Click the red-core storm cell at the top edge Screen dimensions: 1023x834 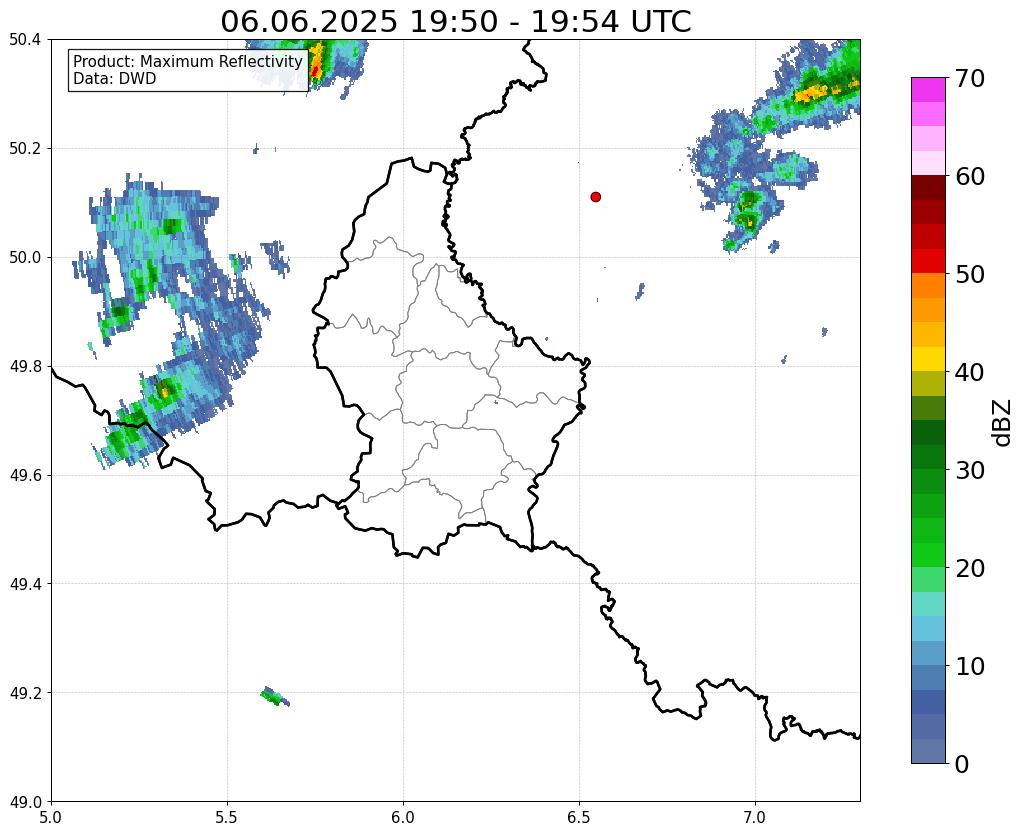(316, 65)
